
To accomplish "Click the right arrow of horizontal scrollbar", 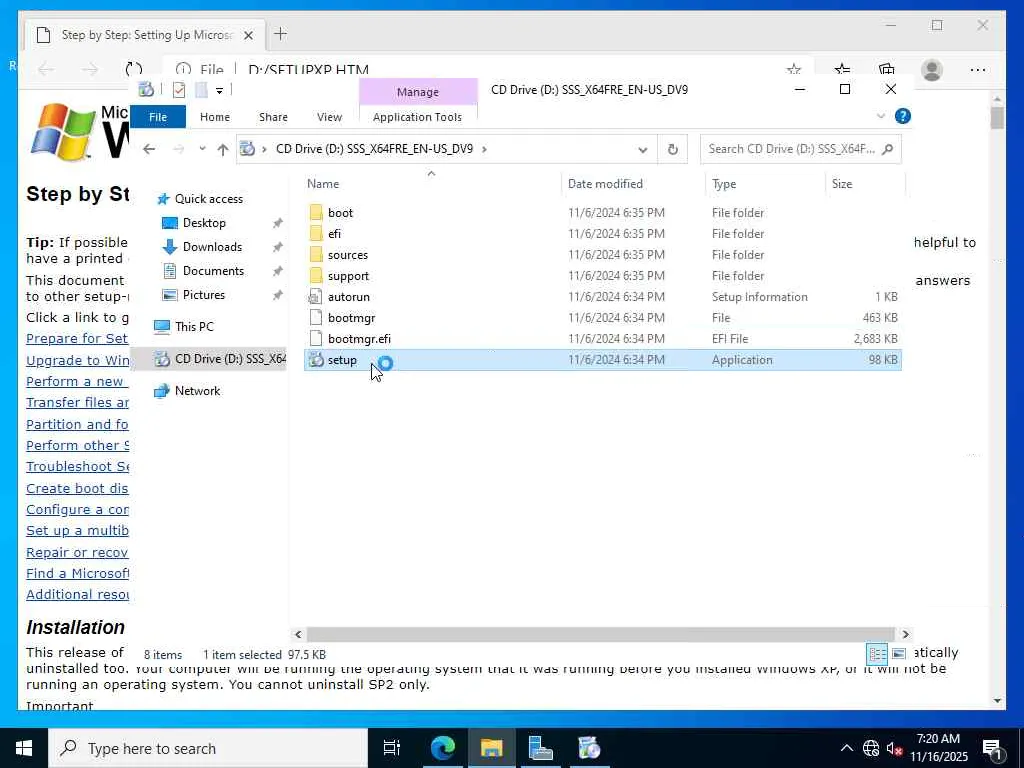I will point(905,634).
